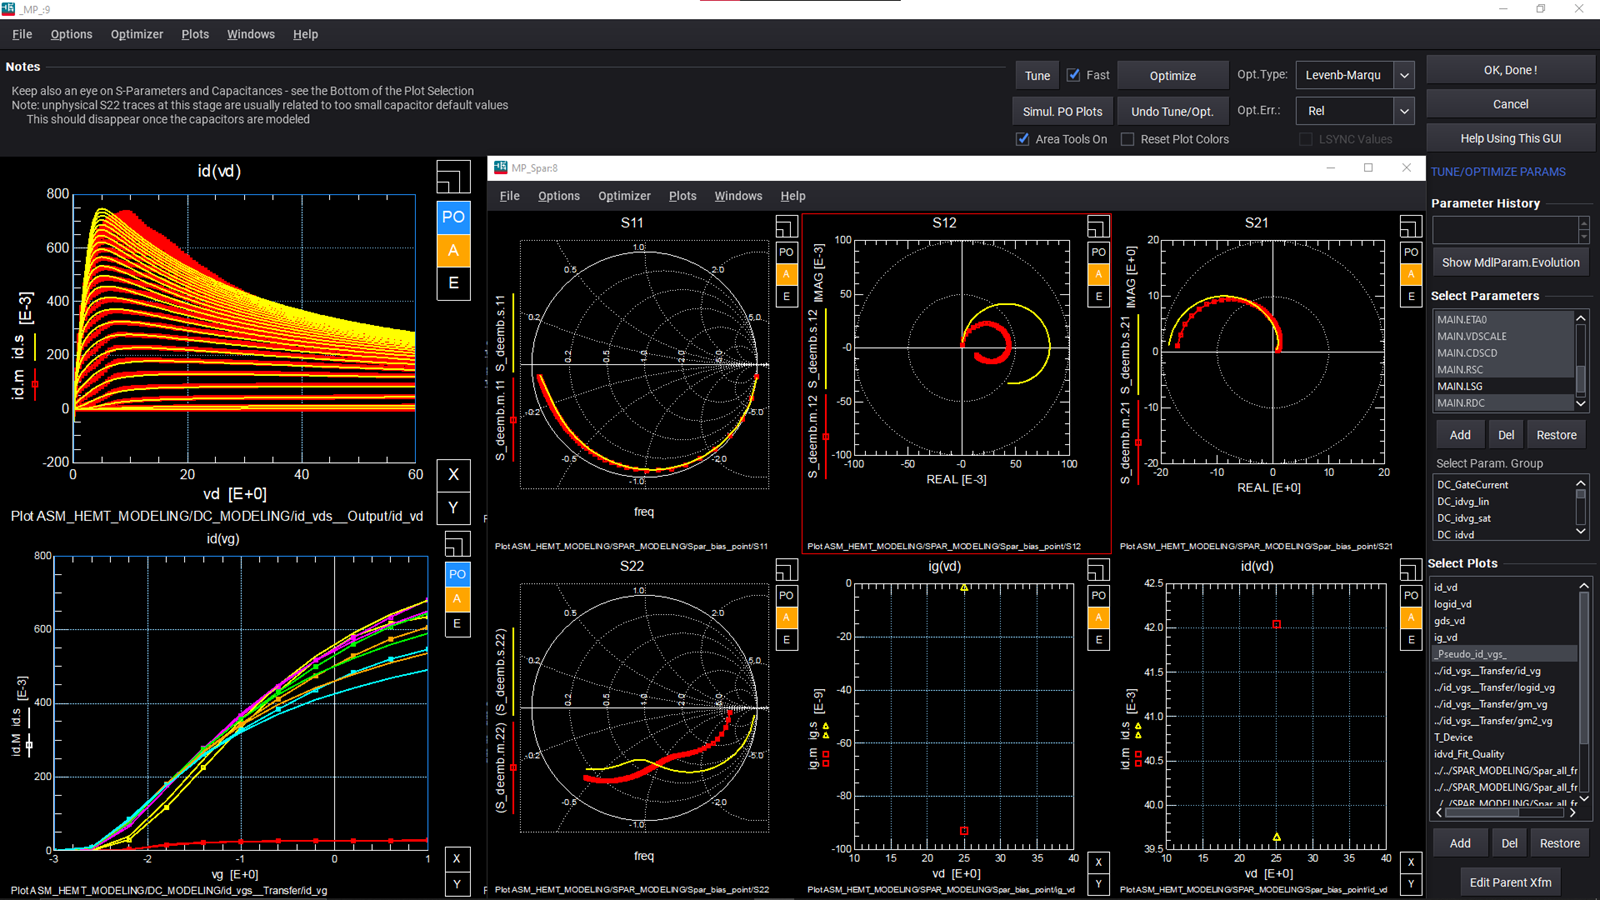Select the A icon next to the S11 Smith chart
The width and height of the screenshot is (1600, 900).
click(x=786, y=272)
